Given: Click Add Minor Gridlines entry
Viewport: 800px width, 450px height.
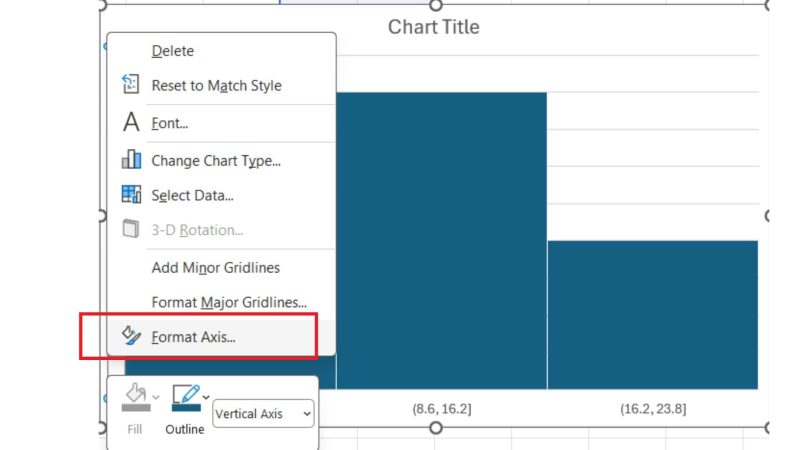Looking at the screenshot, I should click(x=221, y=267).
